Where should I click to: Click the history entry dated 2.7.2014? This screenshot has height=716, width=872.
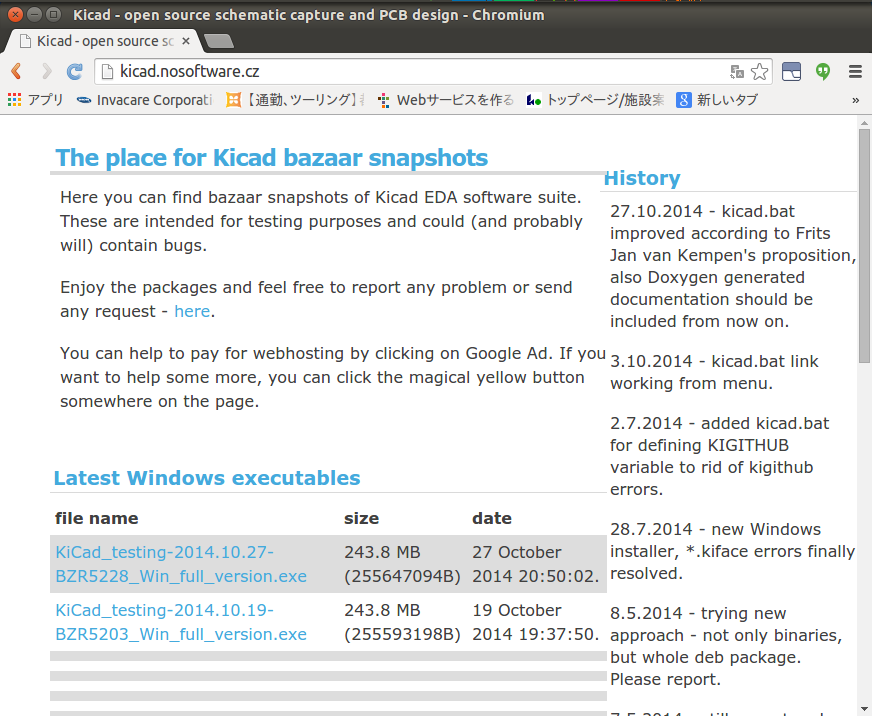point(720,456)
